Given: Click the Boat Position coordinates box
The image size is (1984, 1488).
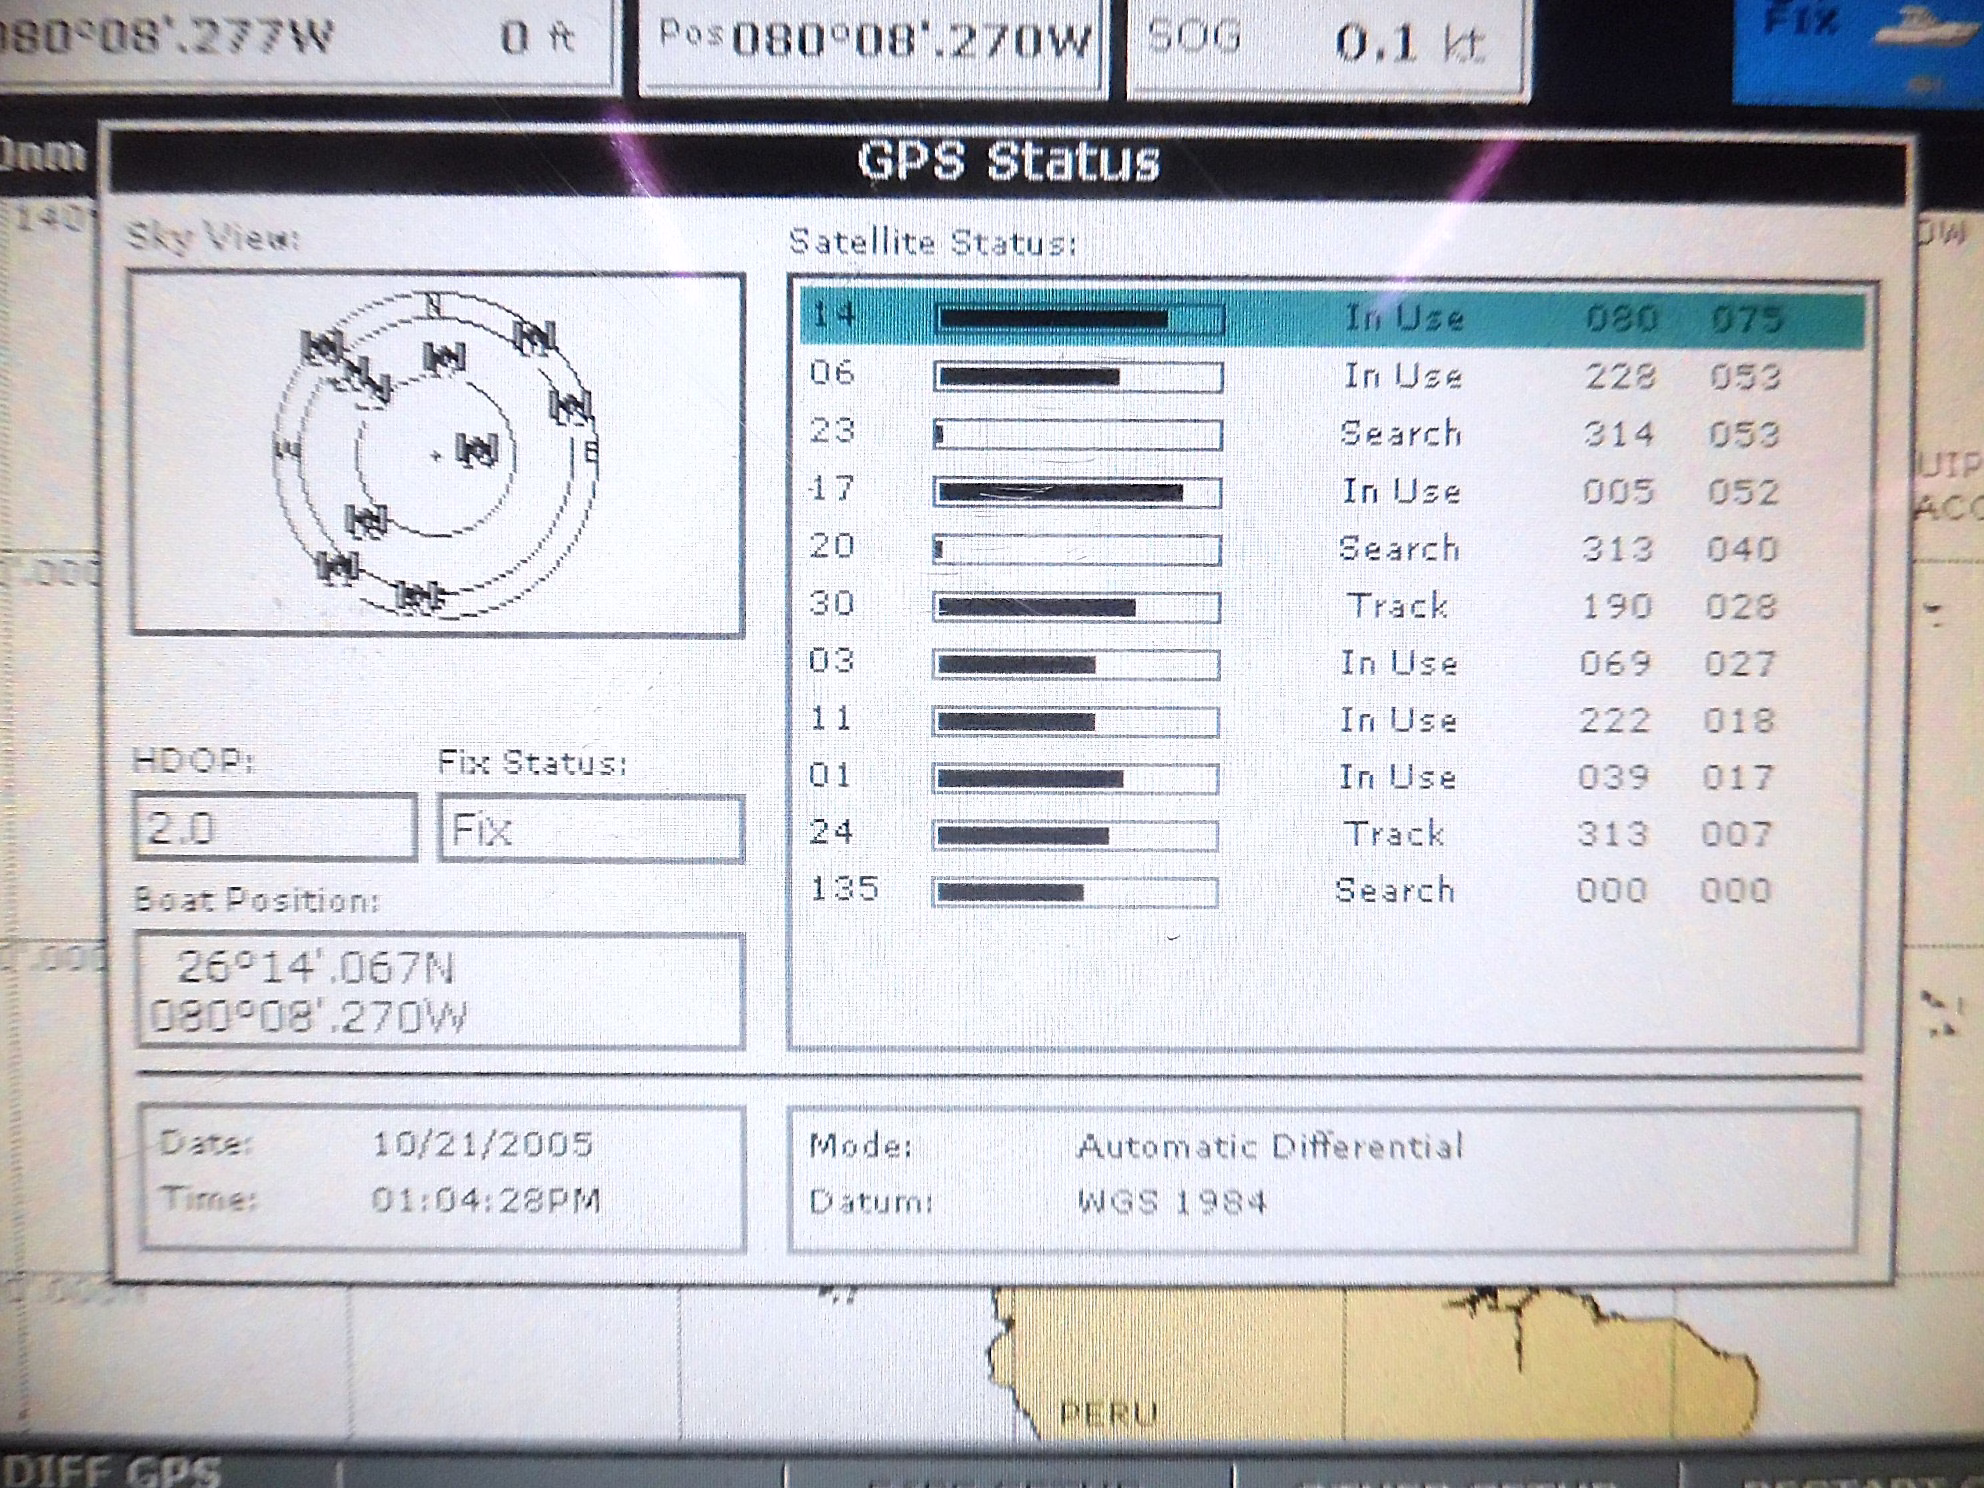Looking at the screenshot, I should pos(440,991).
